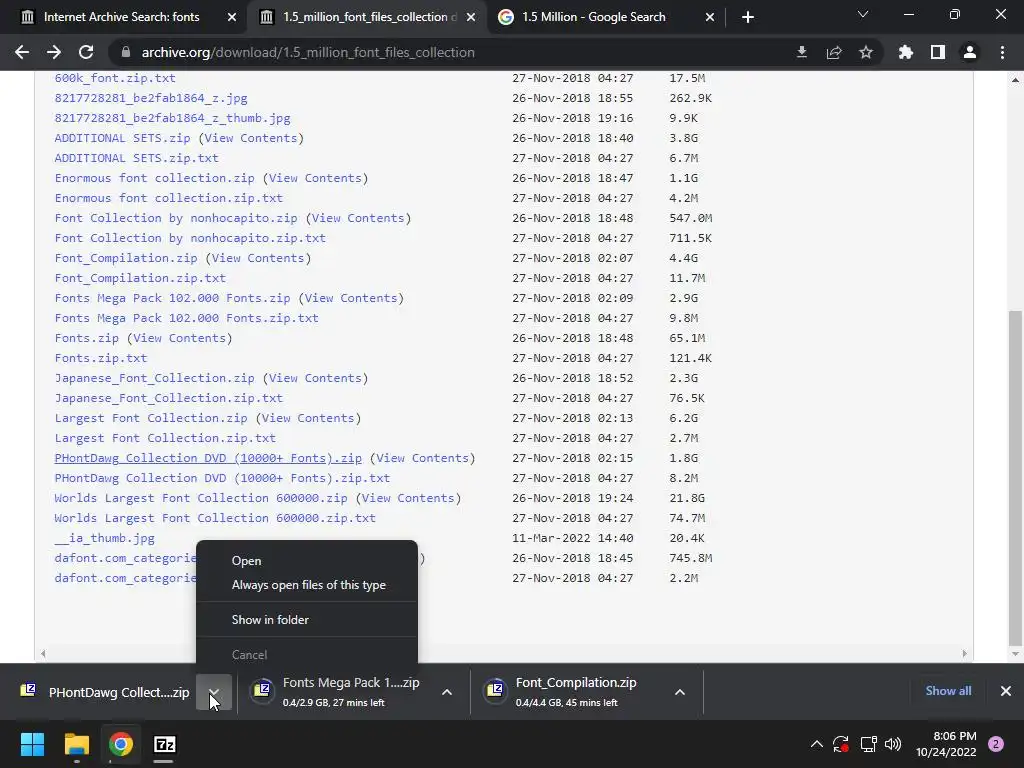Reload the archive.org page

(86, 52)
